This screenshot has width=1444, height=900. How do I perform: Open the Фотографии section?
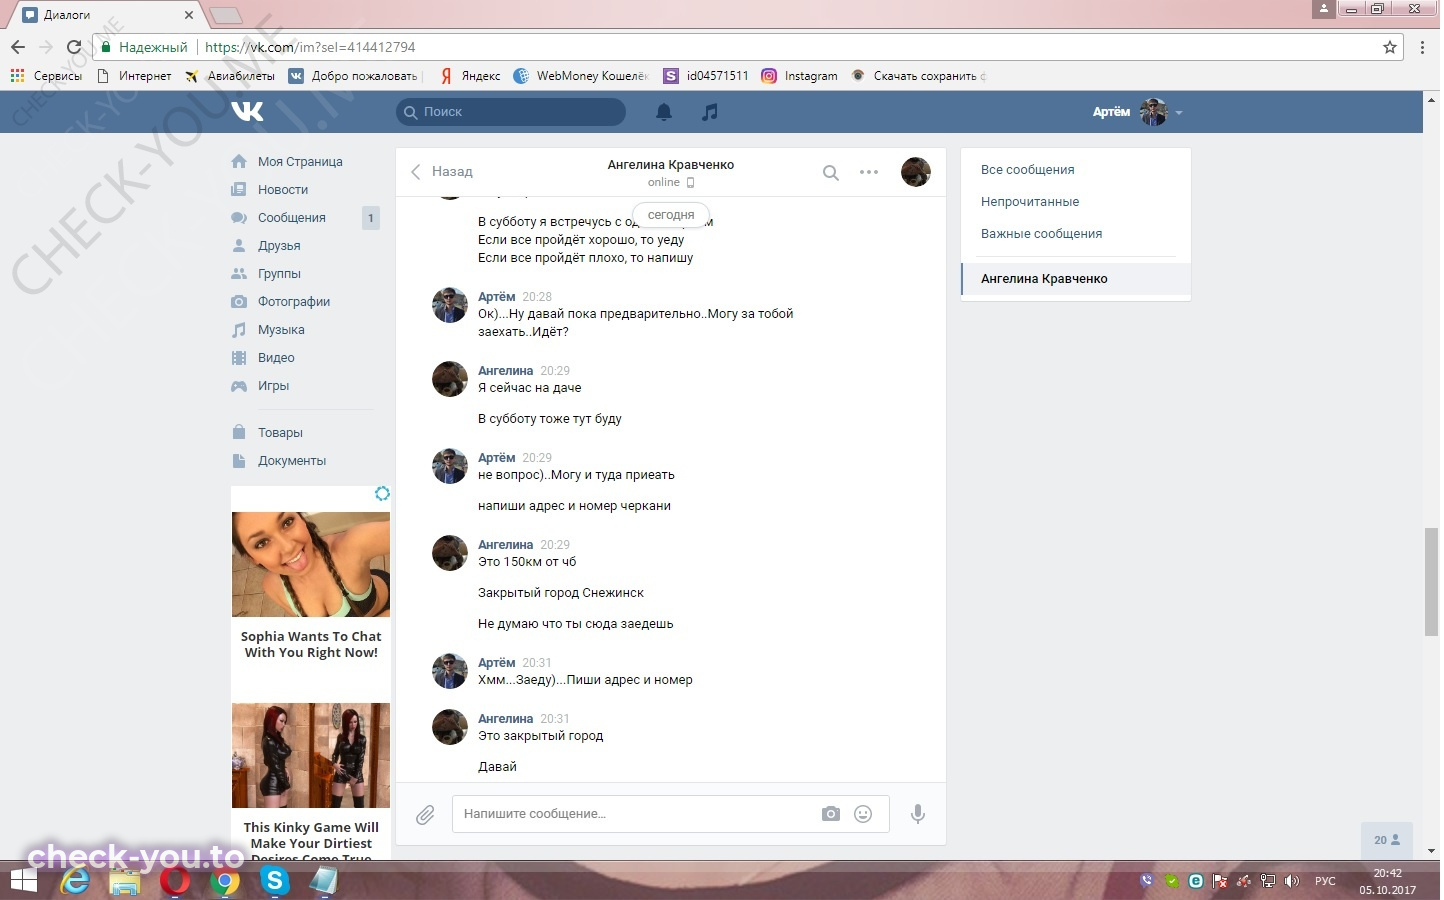(294, 302)
